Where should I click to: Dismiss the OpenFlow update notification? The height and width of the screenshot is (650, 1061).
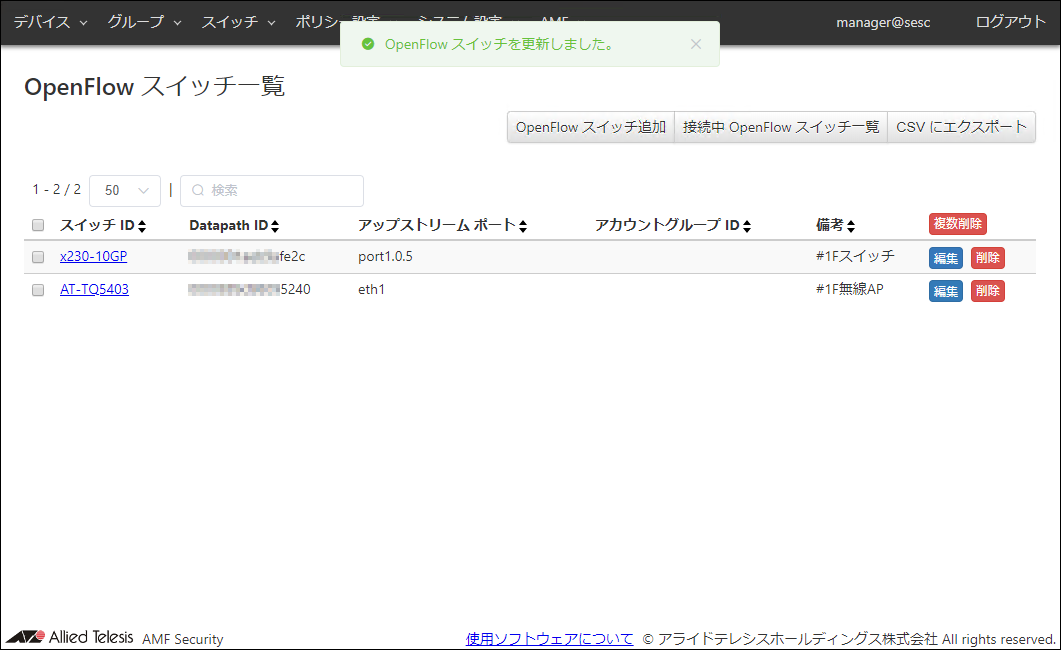(696, 44)
